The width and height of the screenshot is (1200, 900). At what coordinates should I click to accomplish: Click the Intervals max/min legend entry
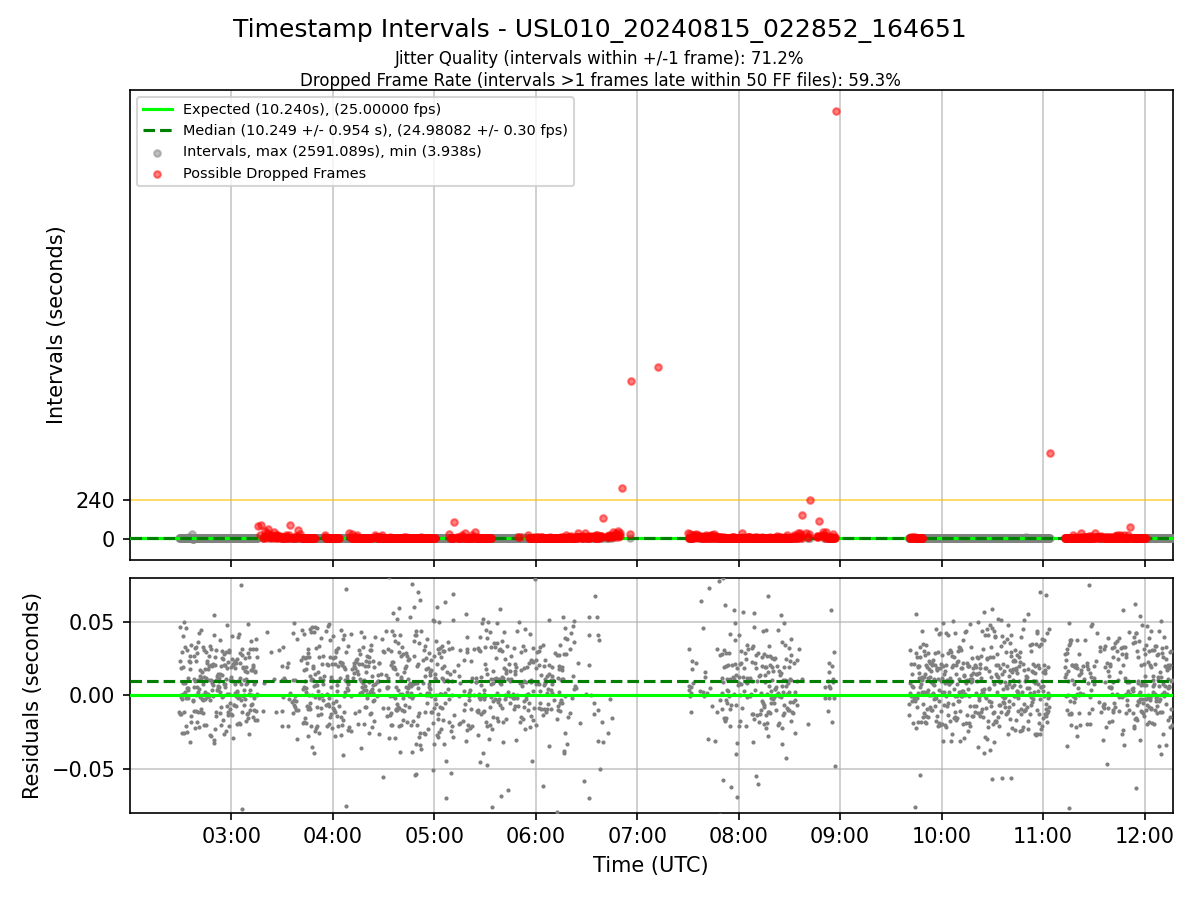click(x=332, y=151)
